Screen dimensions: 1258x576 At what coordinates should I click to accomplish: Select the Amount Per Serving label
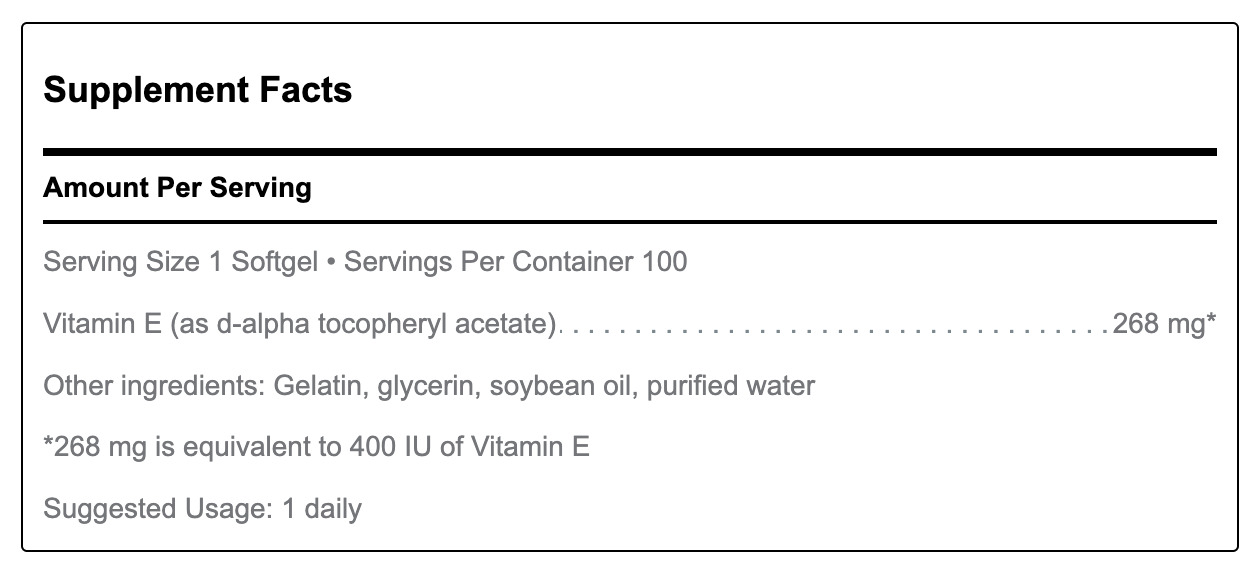point(178,188)
